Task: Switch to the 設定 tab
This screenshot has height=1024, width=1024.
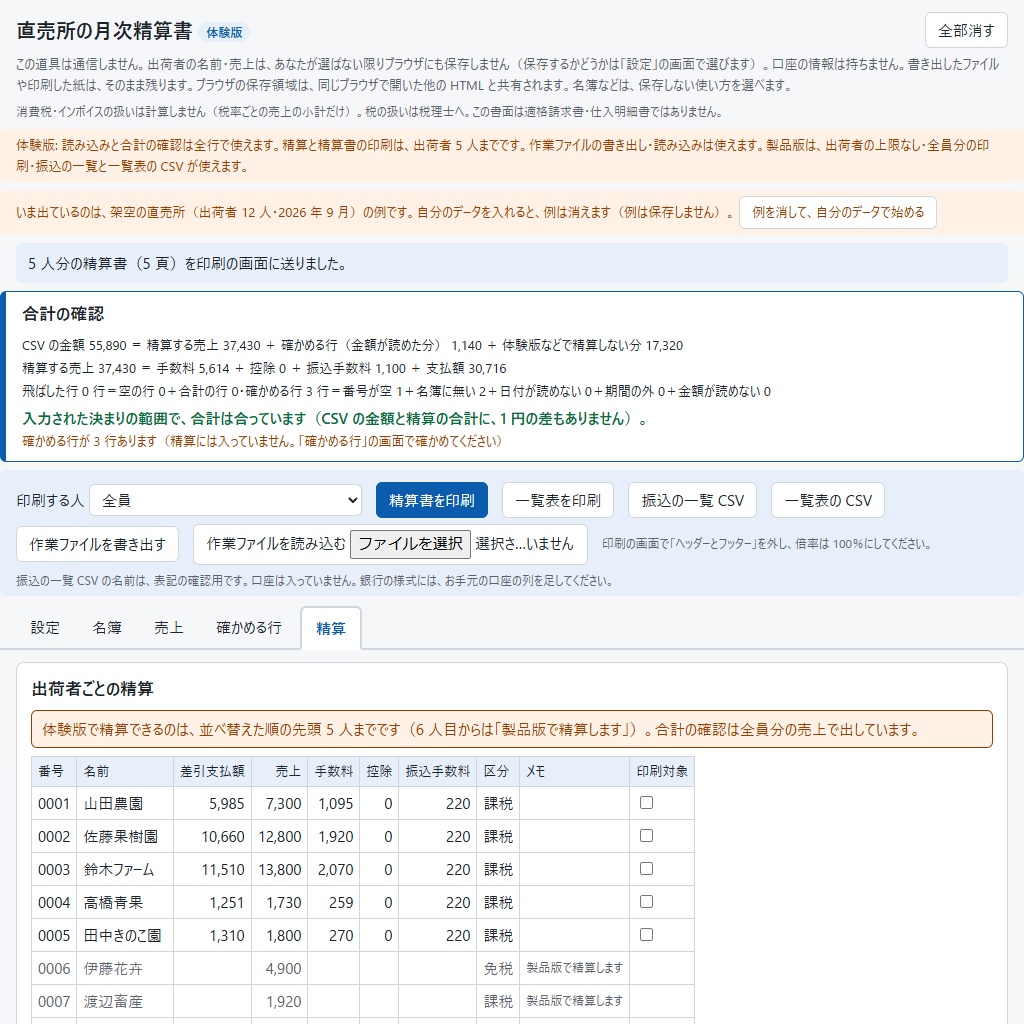Action: [x=45, y=628]
